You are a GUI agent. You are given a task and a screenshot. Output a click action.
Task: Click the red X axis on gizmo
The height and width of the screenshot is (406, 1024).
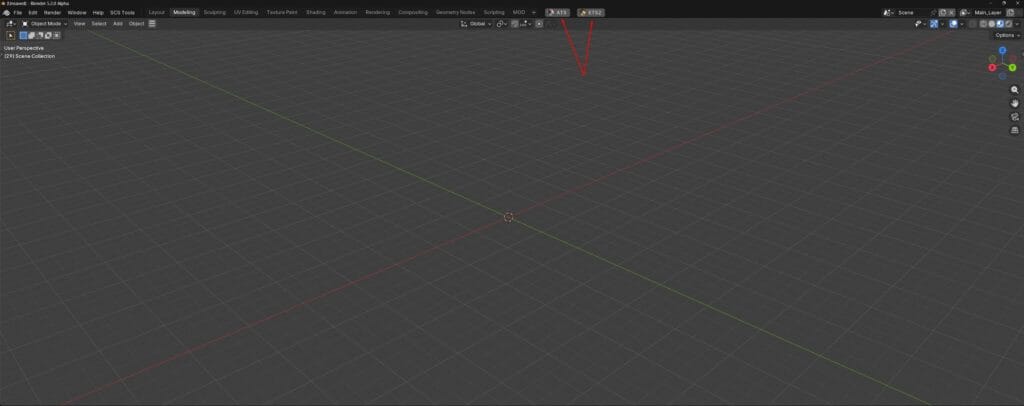click(x=993, y=67)
